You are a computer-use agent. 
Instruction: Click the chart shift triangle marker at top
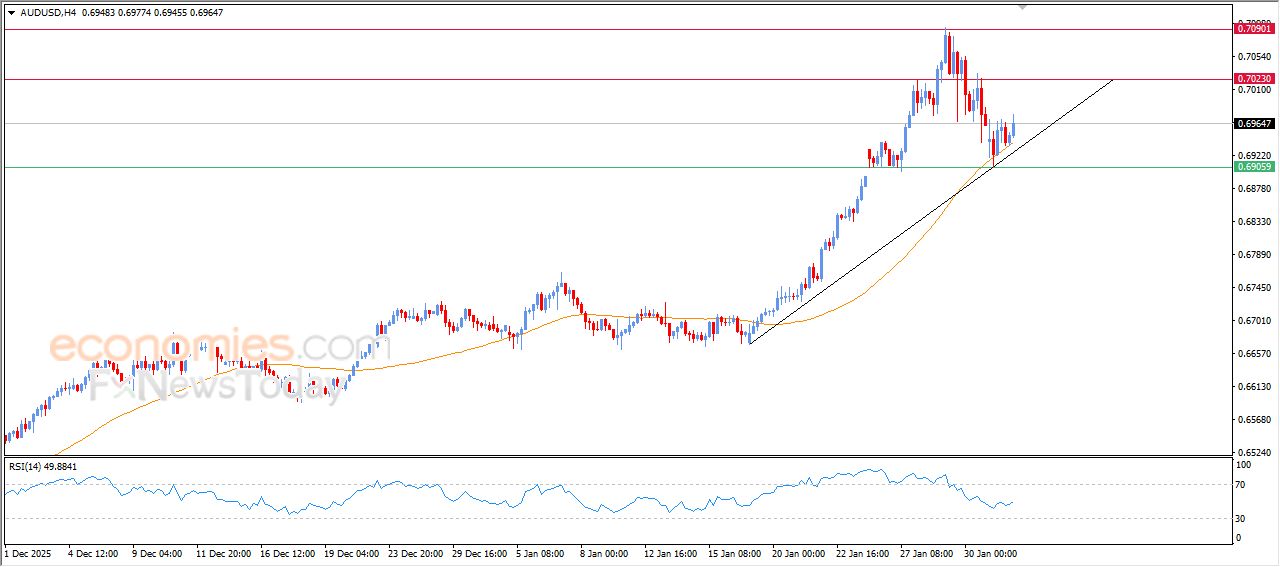tap(1022, 6)
